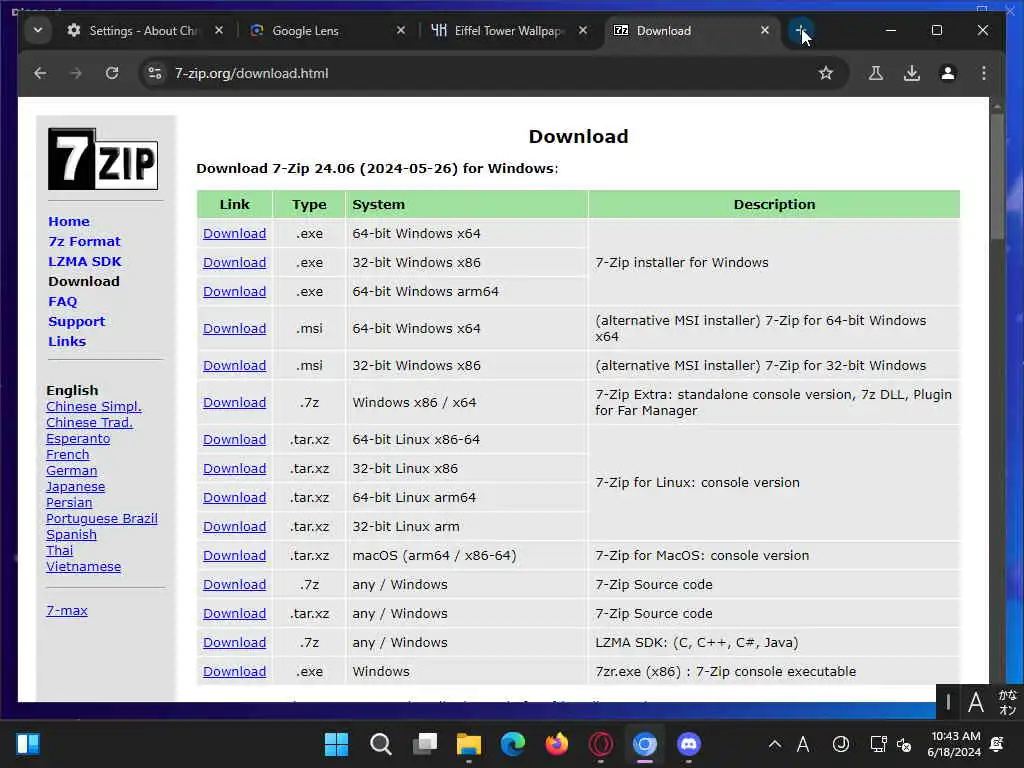Download the .msi for 64-bit Windows x64

(x=234, y=328)
